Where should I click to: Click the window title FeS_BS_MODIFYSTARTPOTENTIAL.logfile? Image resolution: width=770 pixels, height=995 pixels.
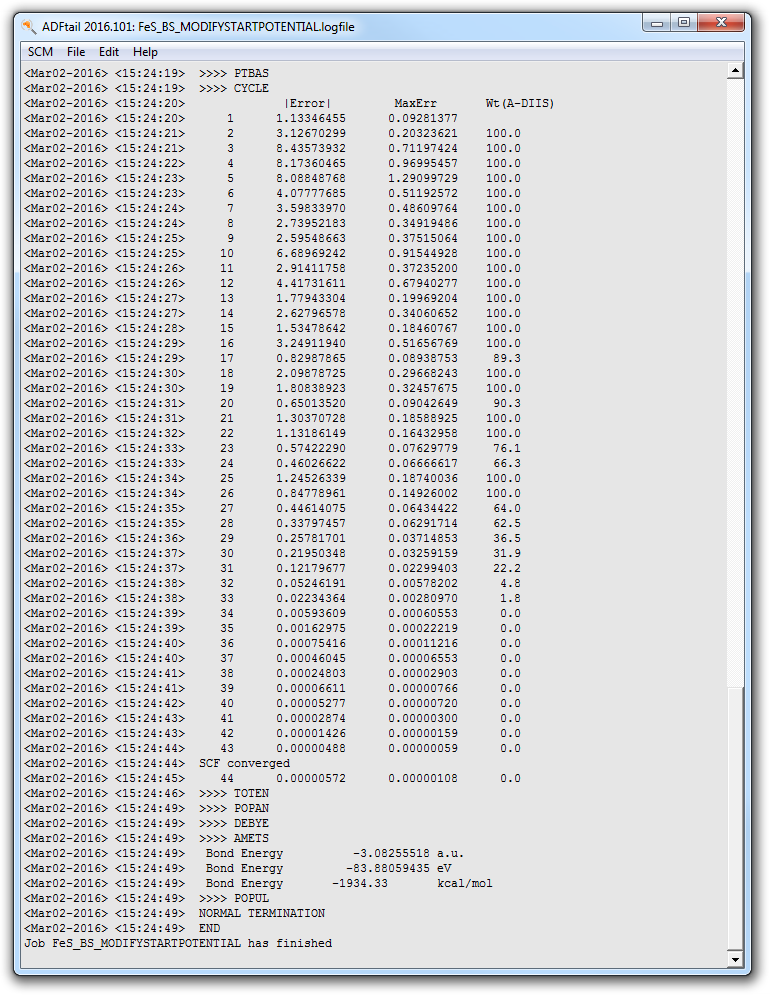click(246, 27)
